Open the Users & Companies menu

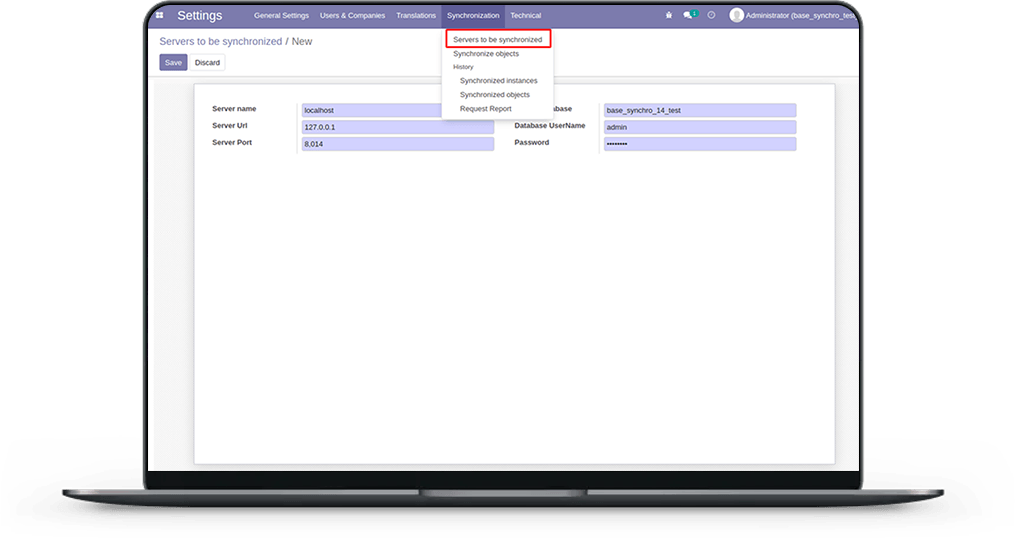click(352, 16)
